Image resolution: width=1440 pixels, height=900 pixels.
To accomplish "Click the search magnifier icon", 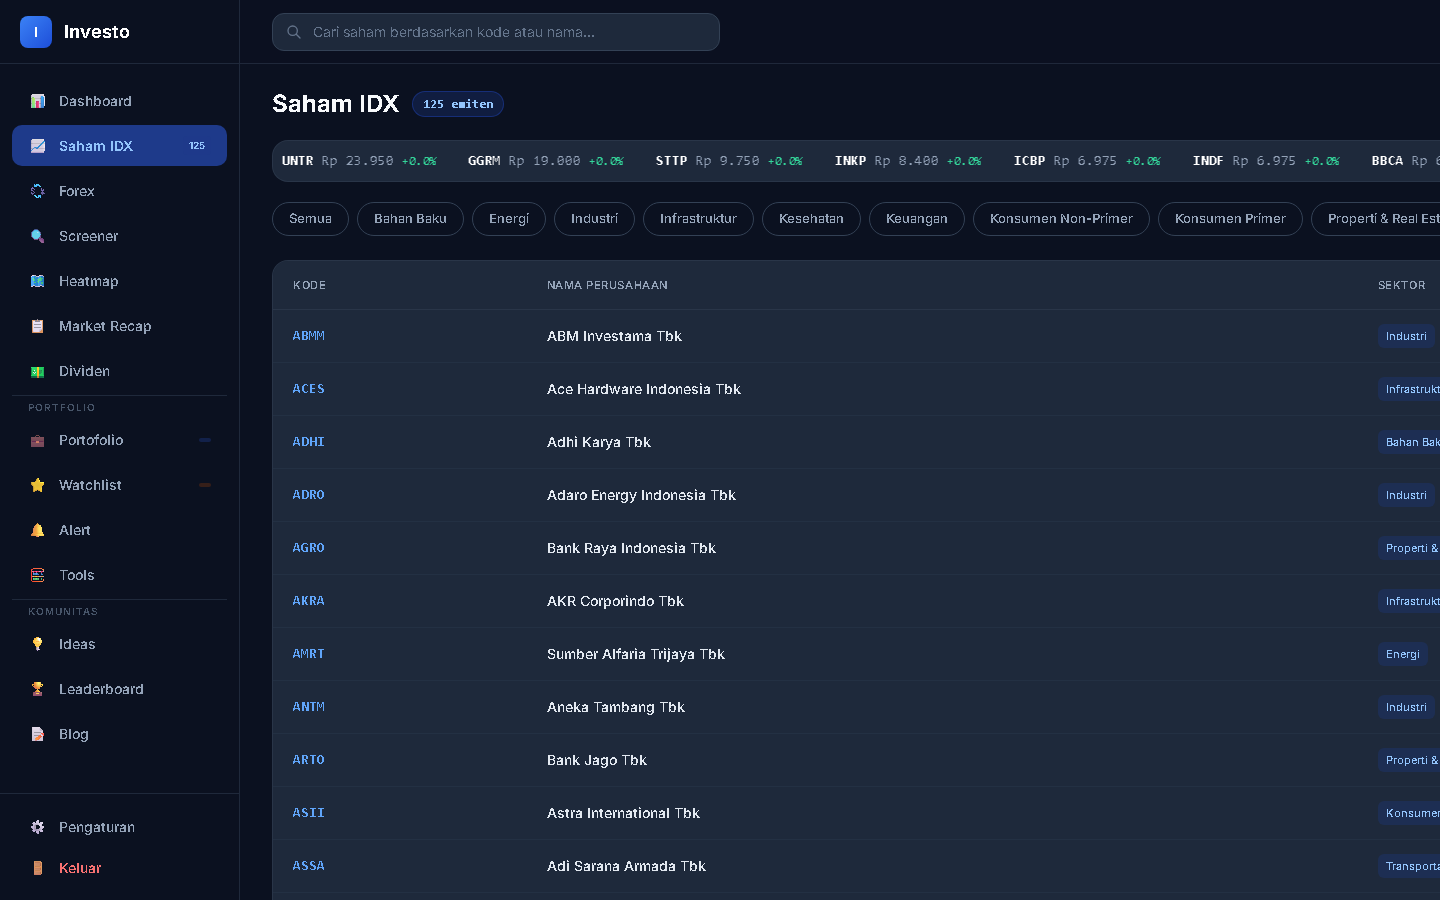I will click(x=294, y=32).
